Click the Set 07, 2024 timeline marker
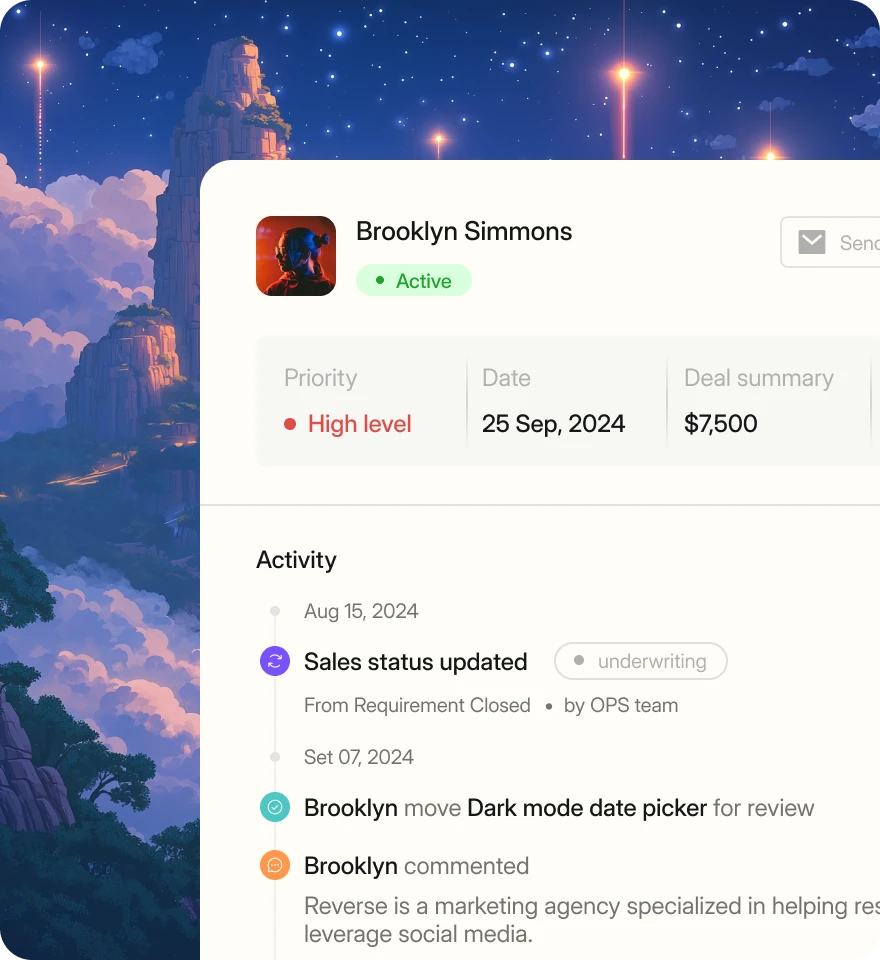The width and height of the screenshot is (880, 960). (x=275, y=757)
